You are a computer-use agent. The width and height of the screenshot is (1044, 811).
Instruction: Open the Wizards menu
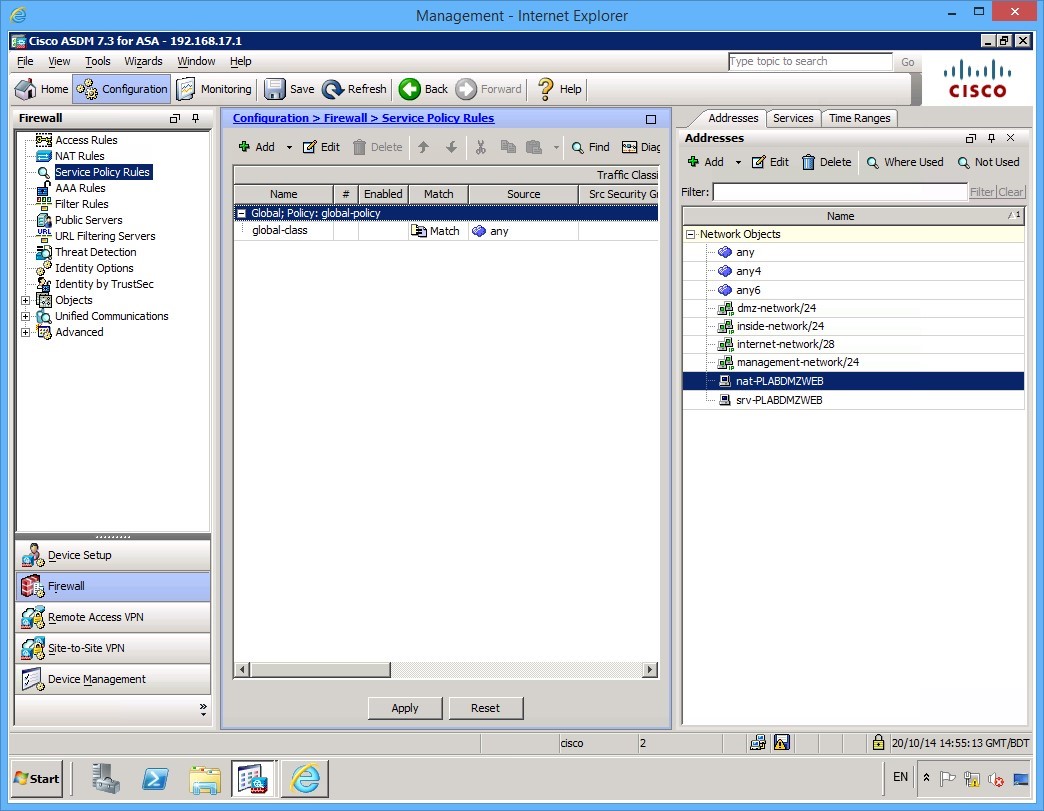142,61
